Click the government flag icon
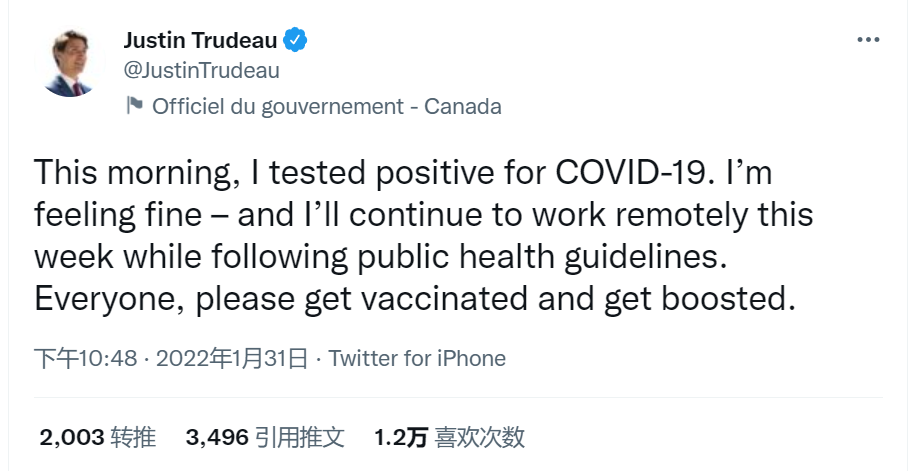This screenshot has height=471, width=913. [x=135, y=105]
